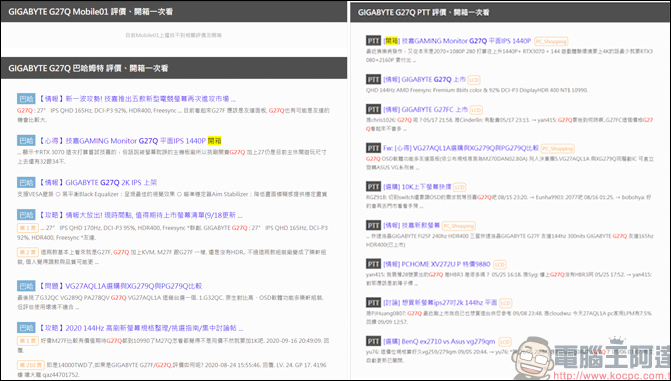Click the 巴哈 badge beside 2020 144Hz 高刷新螢幕 post
The width and height of the screenshot is (671, 381).
point(26,328)
